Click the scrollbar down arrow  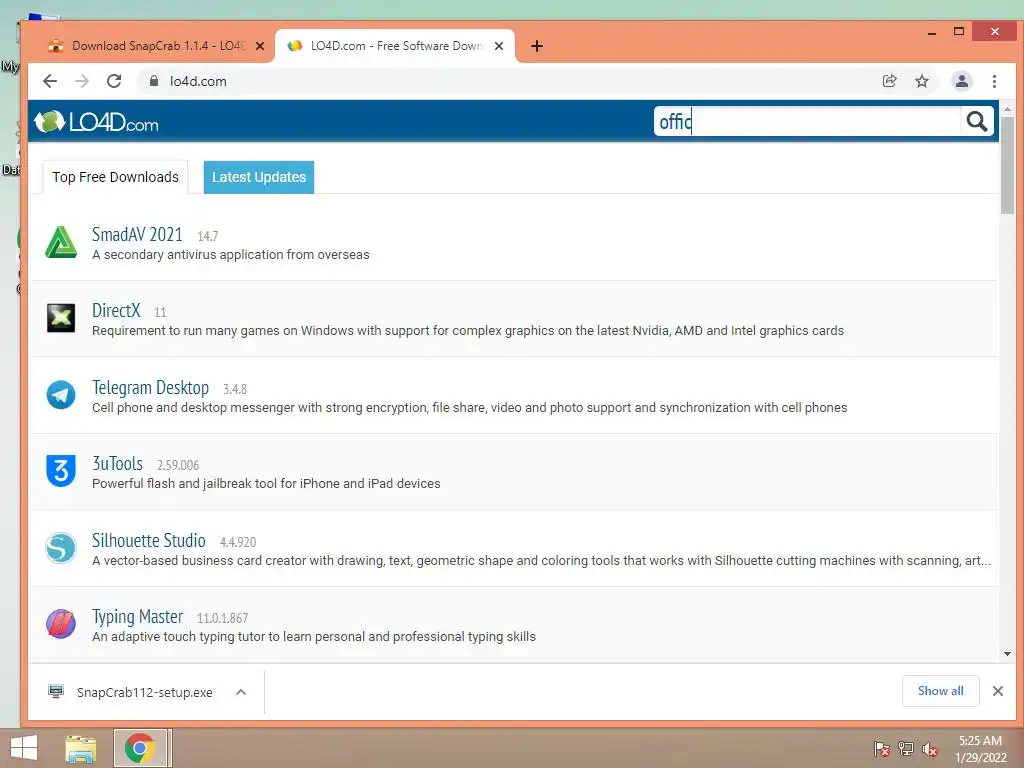1007,654
